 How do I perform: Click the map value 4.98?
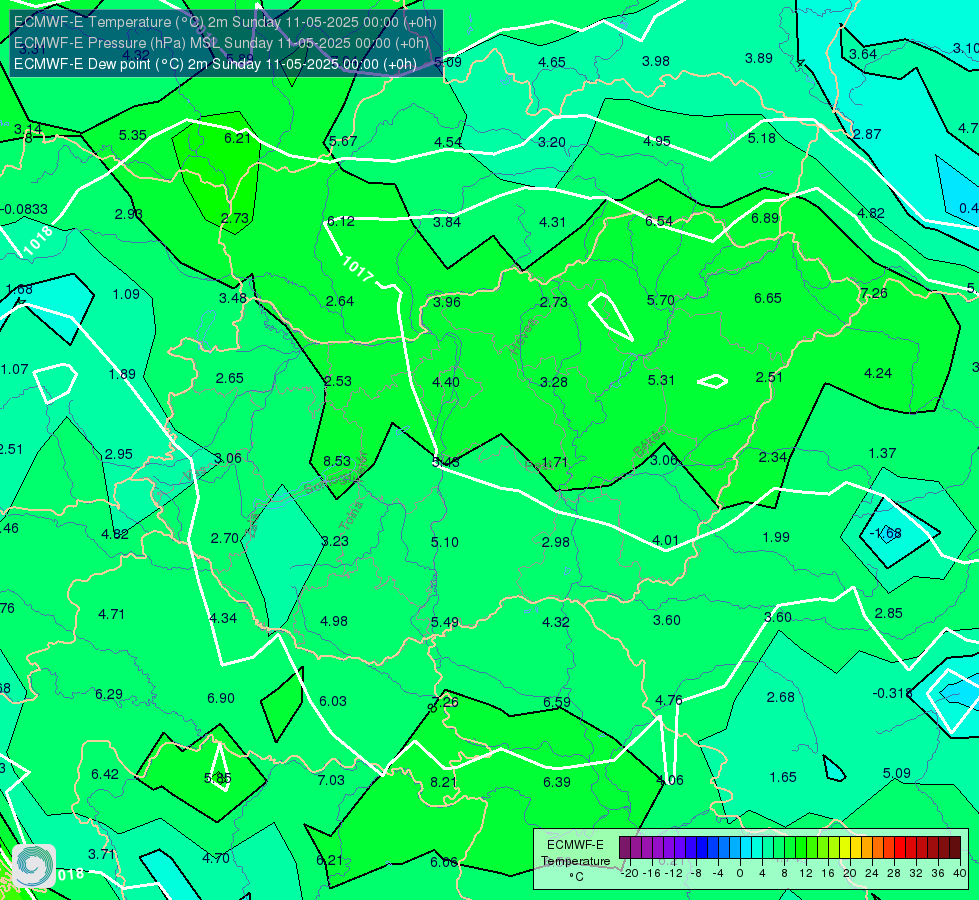pos(334,621)
